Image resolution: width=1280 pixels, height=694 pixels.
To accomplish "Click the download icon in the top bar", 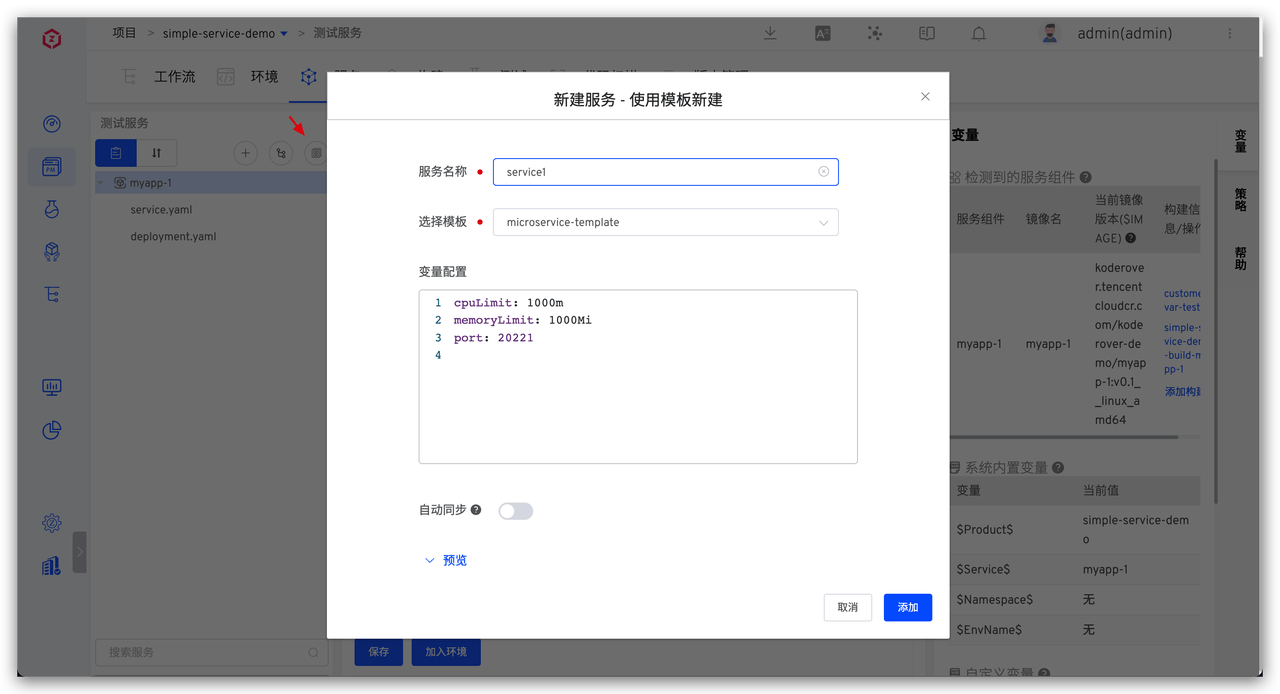I will (x=770, y=33).
